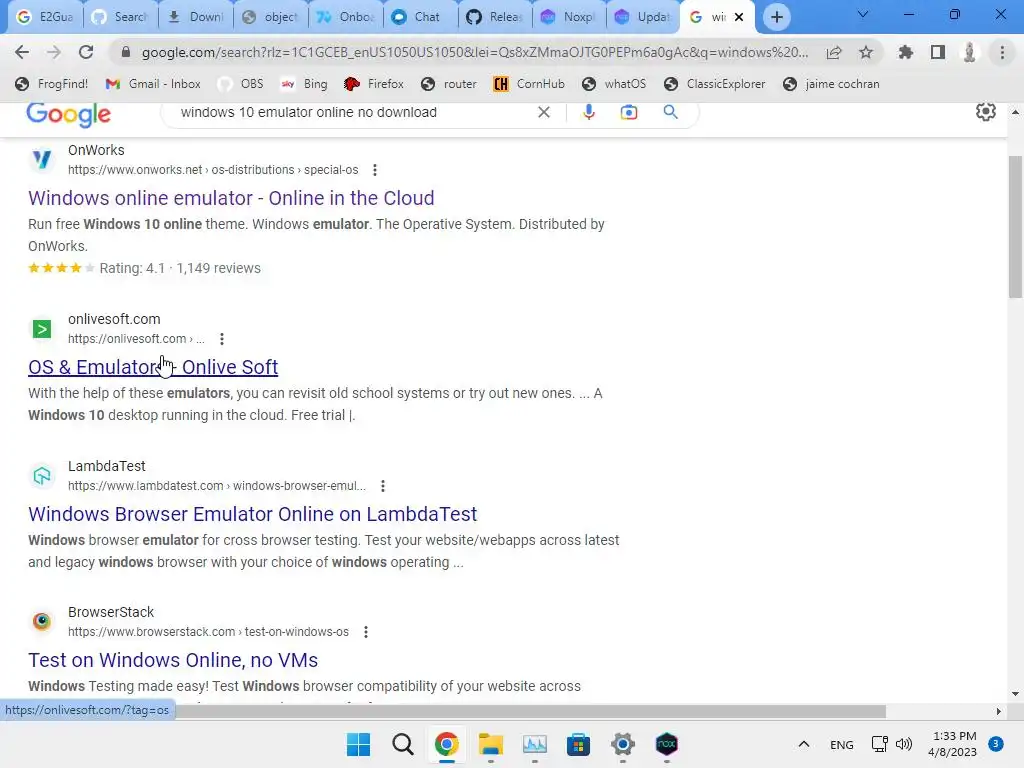View site information via the padlock icon
Viewport: 1024px width, 768px height.
click(x=126, y=52)
